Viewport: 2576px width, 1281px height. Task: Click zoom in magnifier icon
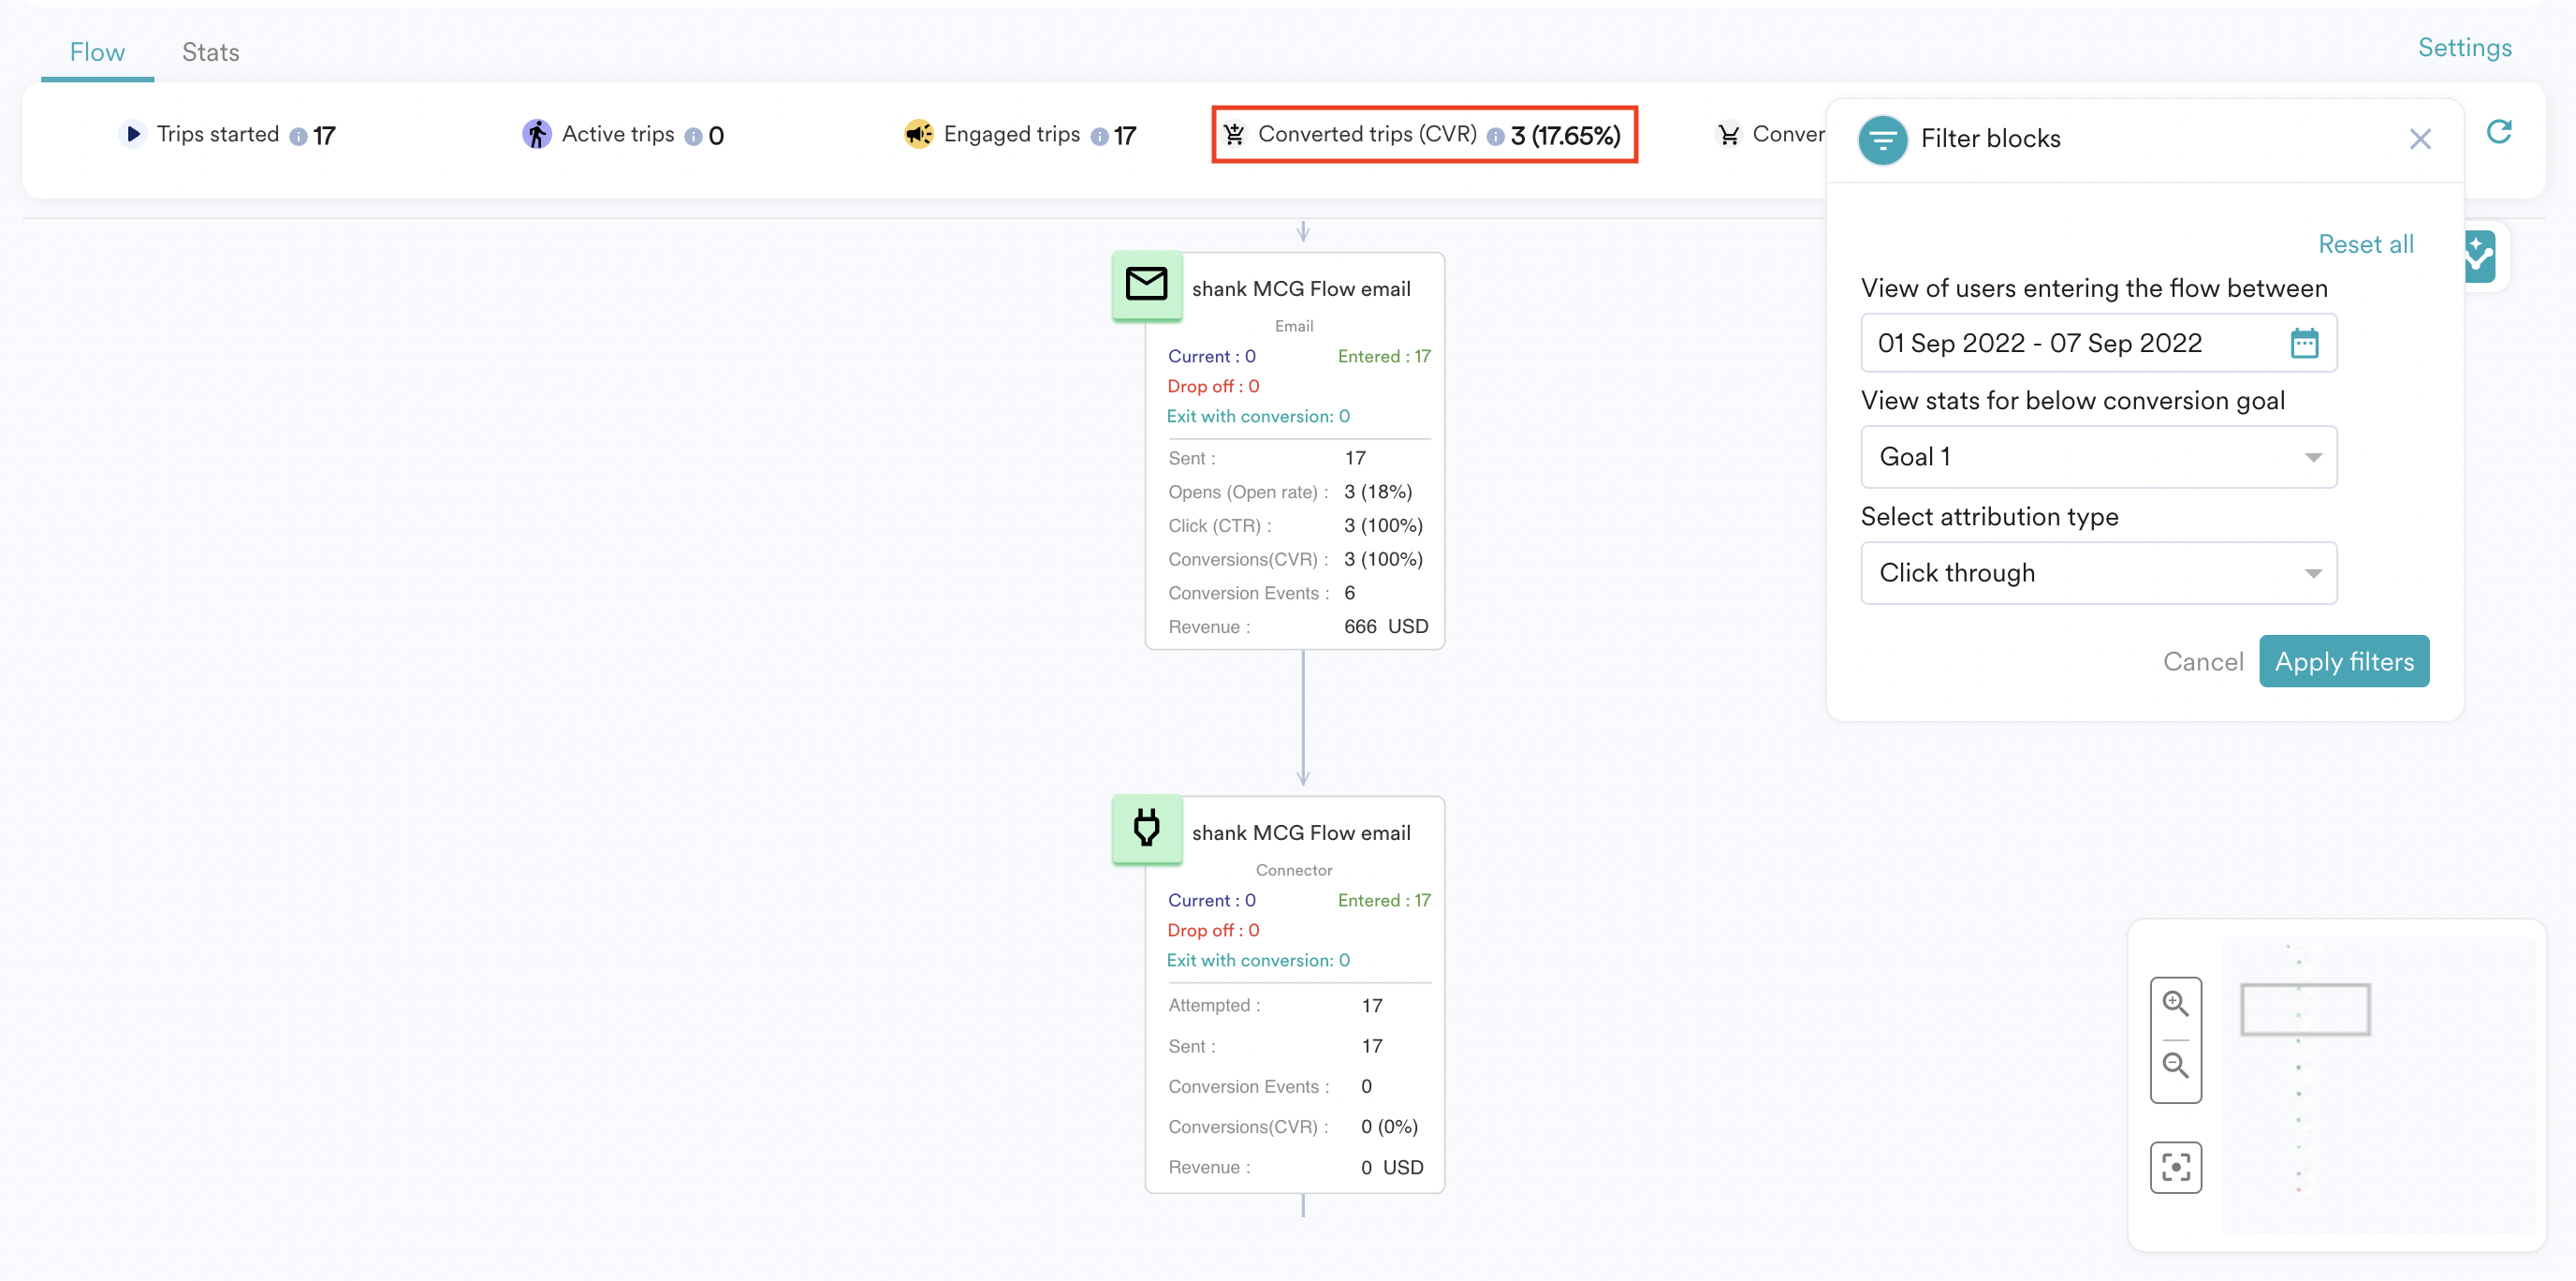(2175, 1004)
